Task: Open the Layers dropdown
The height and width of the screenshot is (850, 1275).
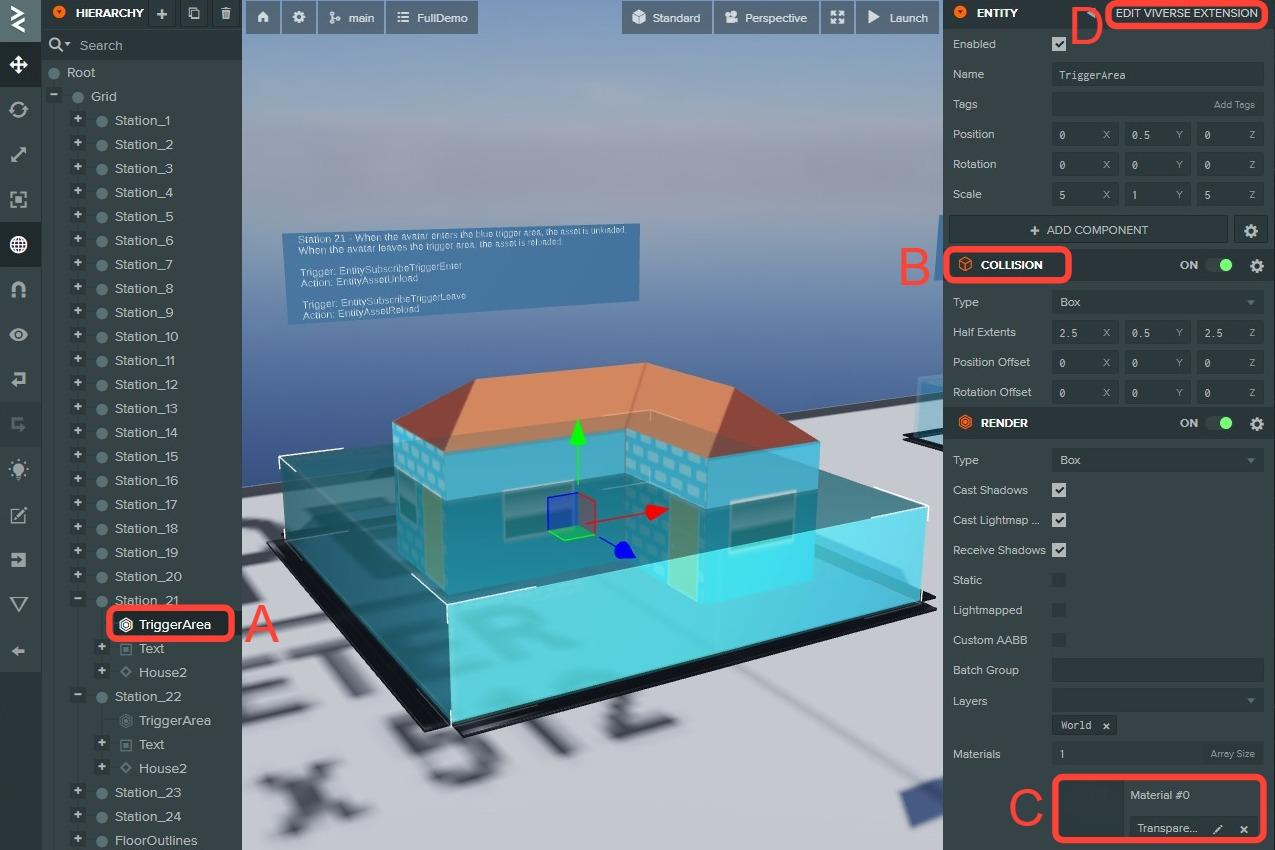Action: 1156,701
